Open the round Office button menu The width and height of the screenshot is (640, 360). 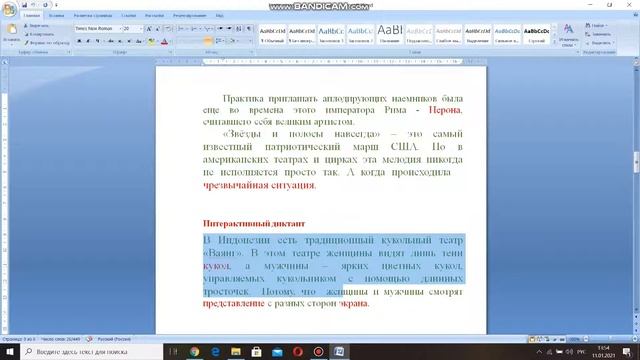(9, 9)
